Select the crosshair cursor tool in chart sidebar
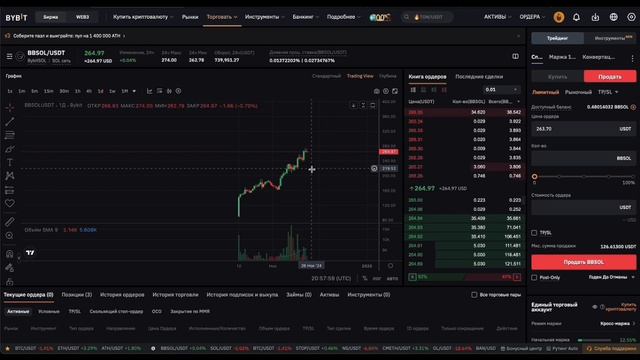This screenshot has height=360, width=640. click(x=10, y=107)
